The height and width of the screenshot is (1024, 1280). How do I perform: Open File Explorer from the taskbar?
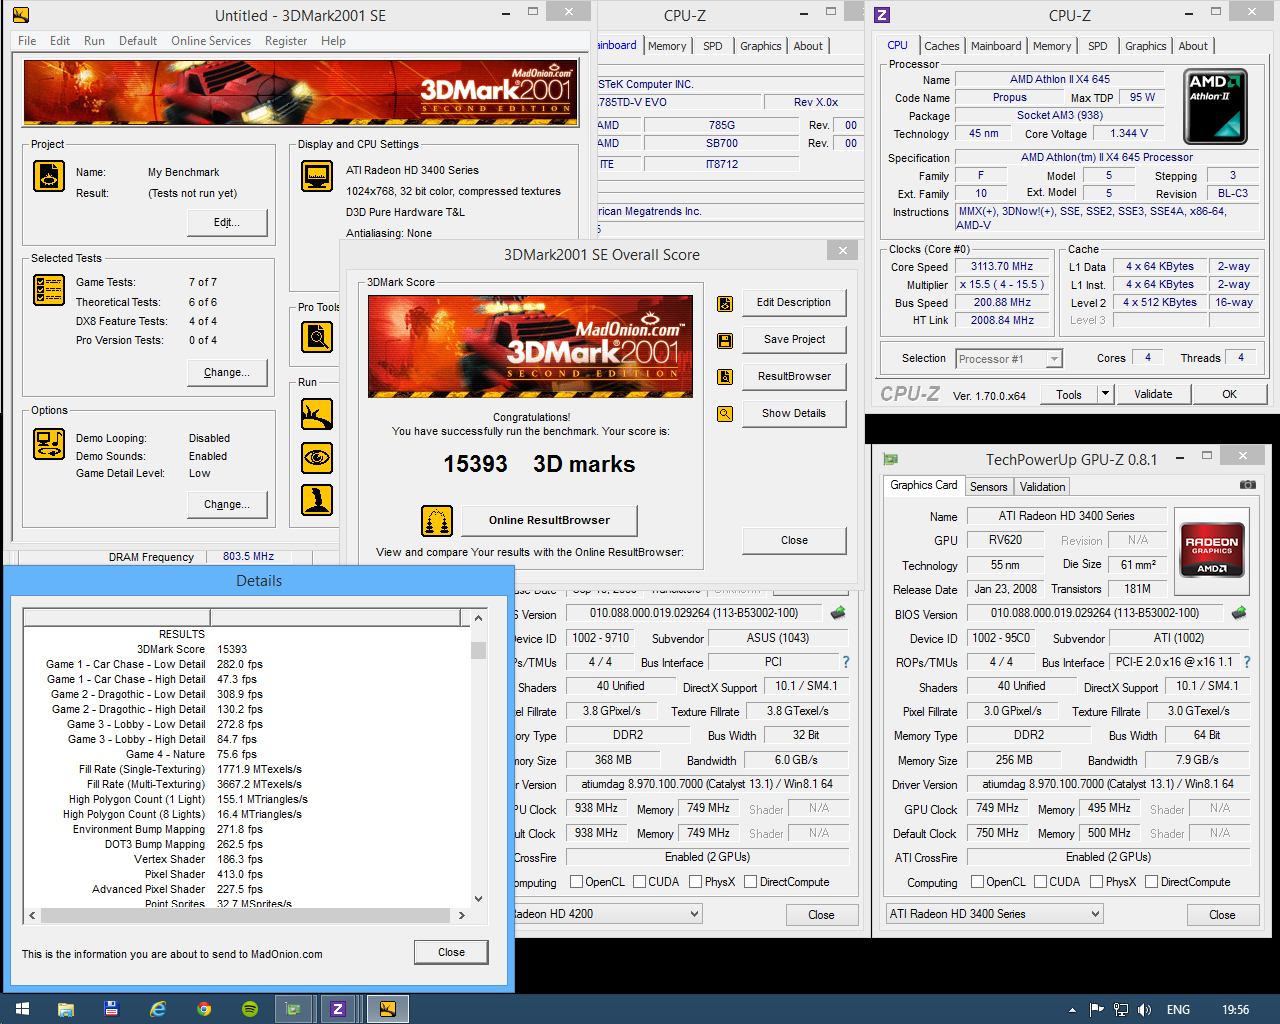[x=66, y=1009]
